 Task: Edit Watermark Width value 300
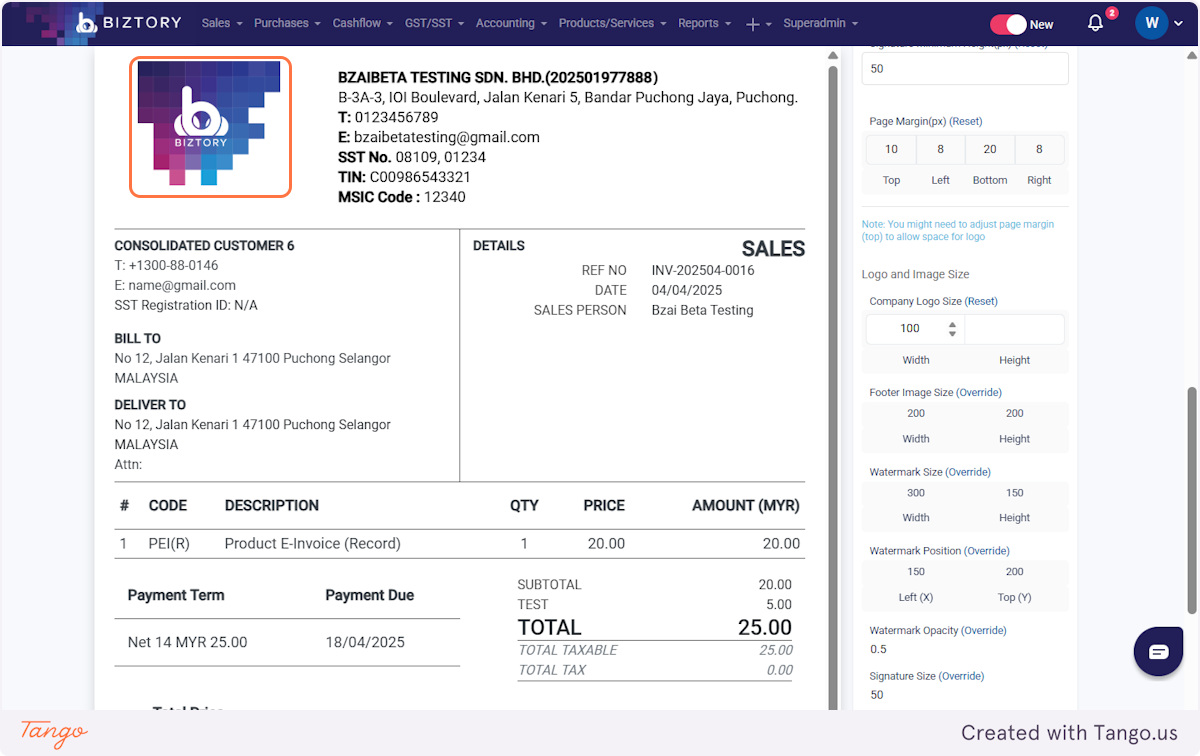click(916, 493)
